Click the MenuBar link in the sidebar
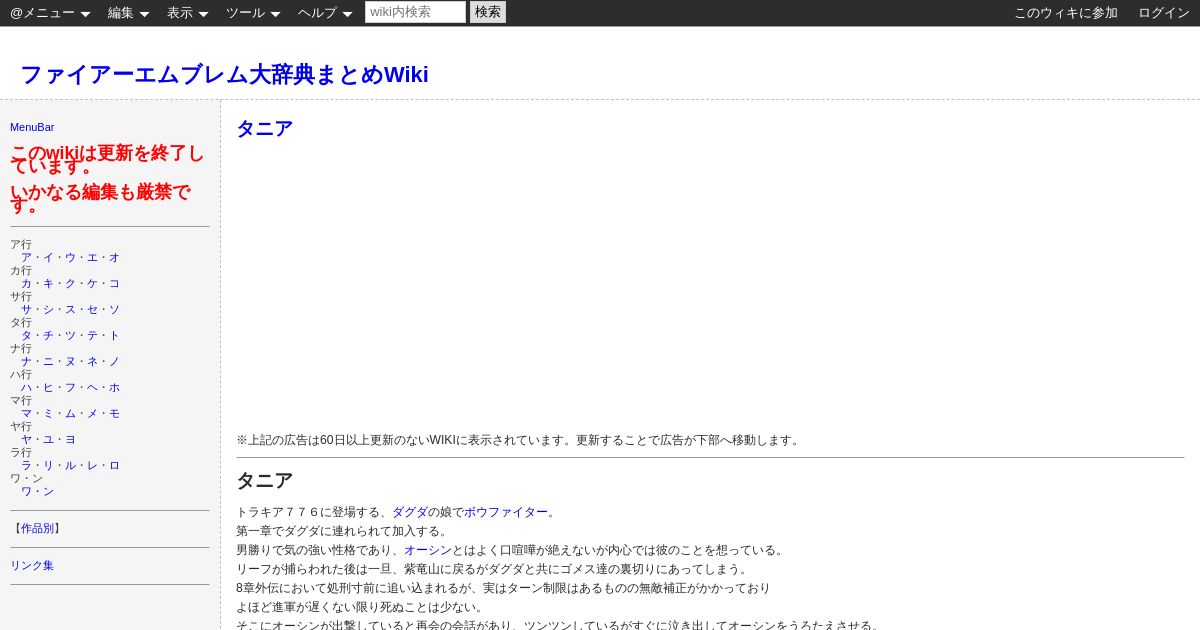The image size is (1200, 630). point(32,127)
